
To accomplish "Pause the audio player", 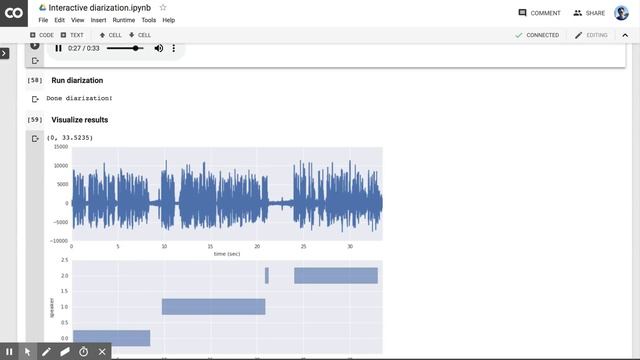I will point(58,48).
